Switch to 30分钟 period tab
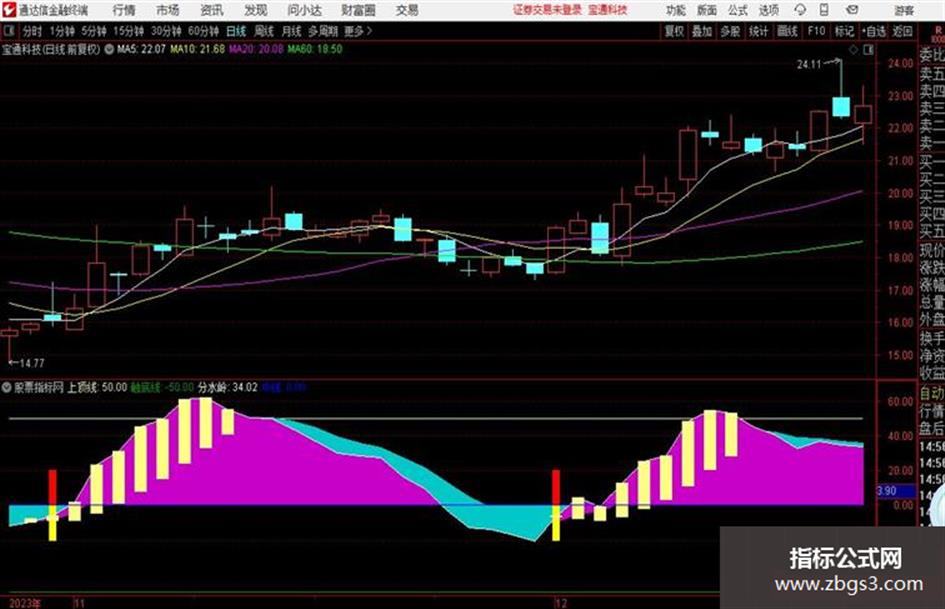Screen dimensions: 945x609 tap(166, 31)
